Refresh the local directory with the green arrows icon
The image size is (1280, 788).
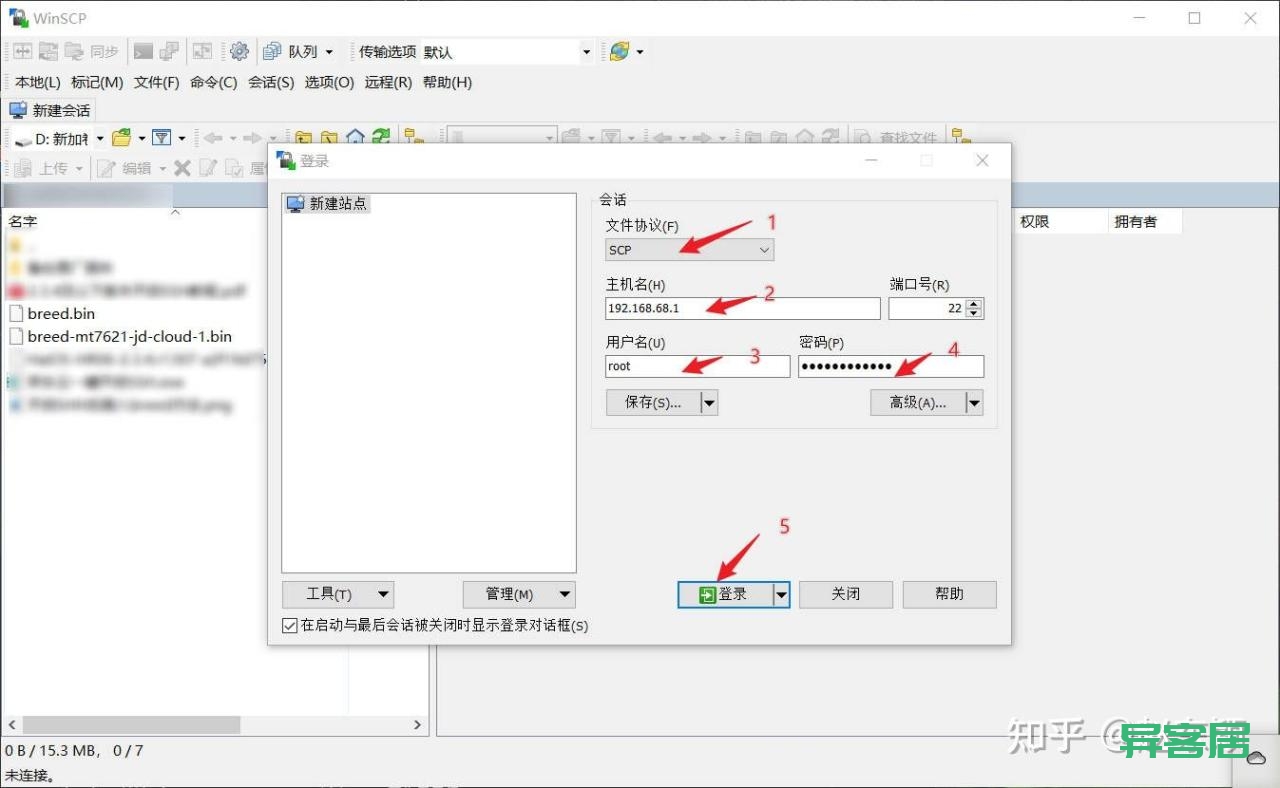tap(381, 138)
